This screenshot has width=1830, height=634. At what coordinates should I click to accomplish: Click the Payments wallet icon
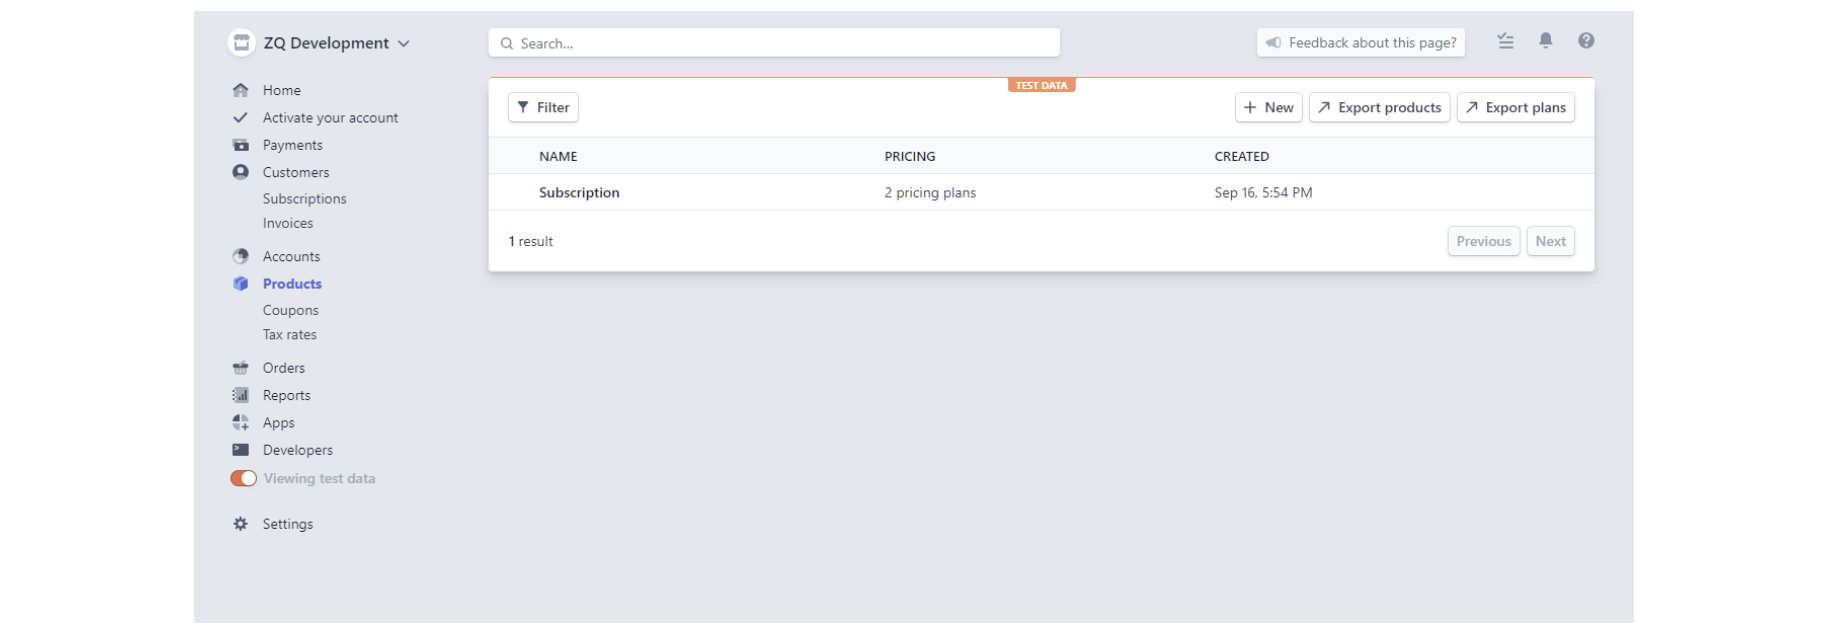point(240,145)
